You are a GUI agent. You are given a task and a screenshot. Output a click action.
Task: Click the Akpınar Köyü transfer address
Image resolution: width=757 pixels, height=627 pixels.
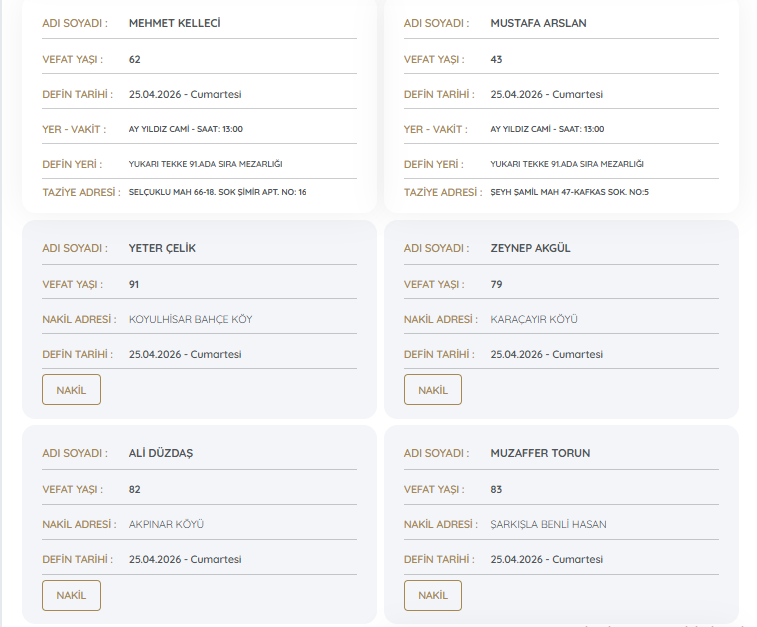coord(166,524)
